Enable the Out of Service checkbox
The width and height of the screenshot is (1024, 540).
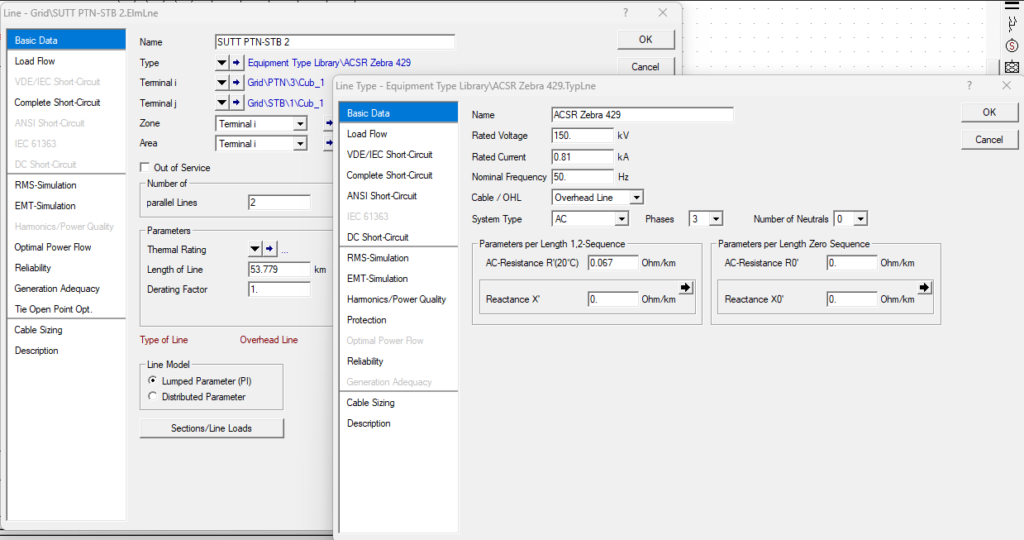point(145,168)
